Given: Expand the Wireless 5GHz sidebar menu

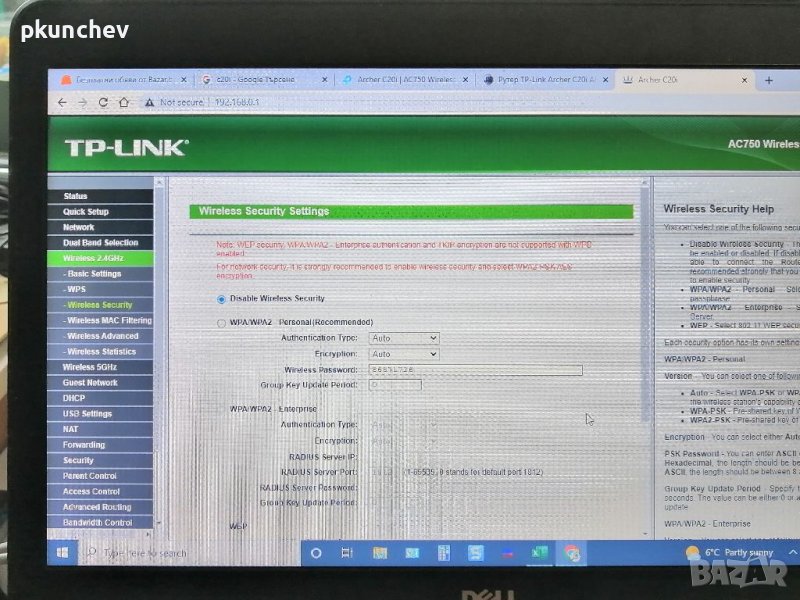Looking at the screenshot, I should click(x=90, y=367).
